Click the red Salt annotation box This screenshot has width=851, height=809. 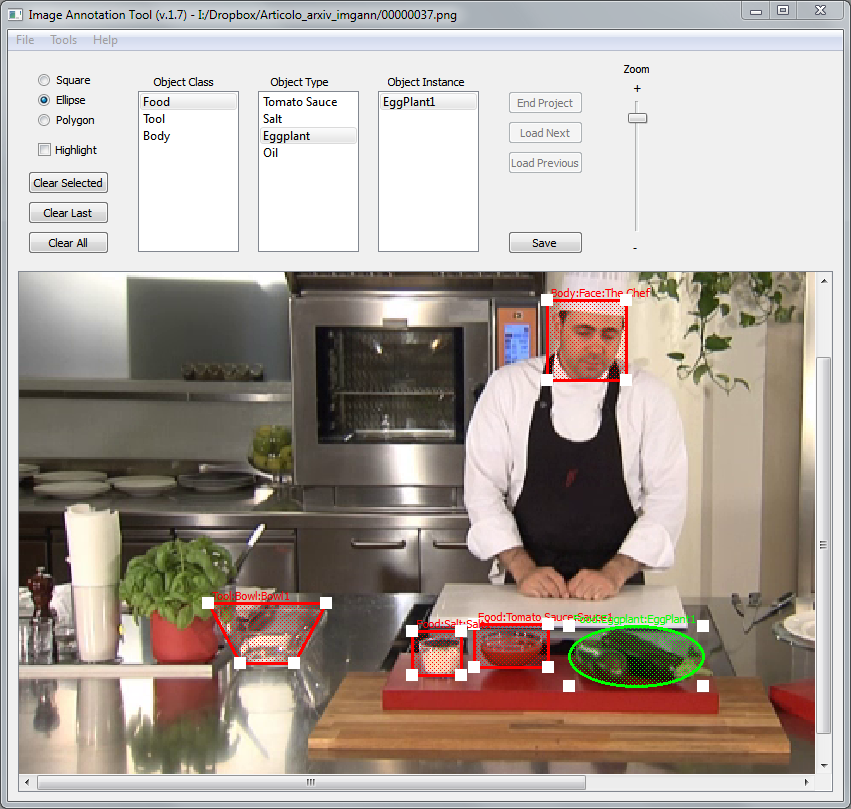pyautogui.click(x=436, y=653)
